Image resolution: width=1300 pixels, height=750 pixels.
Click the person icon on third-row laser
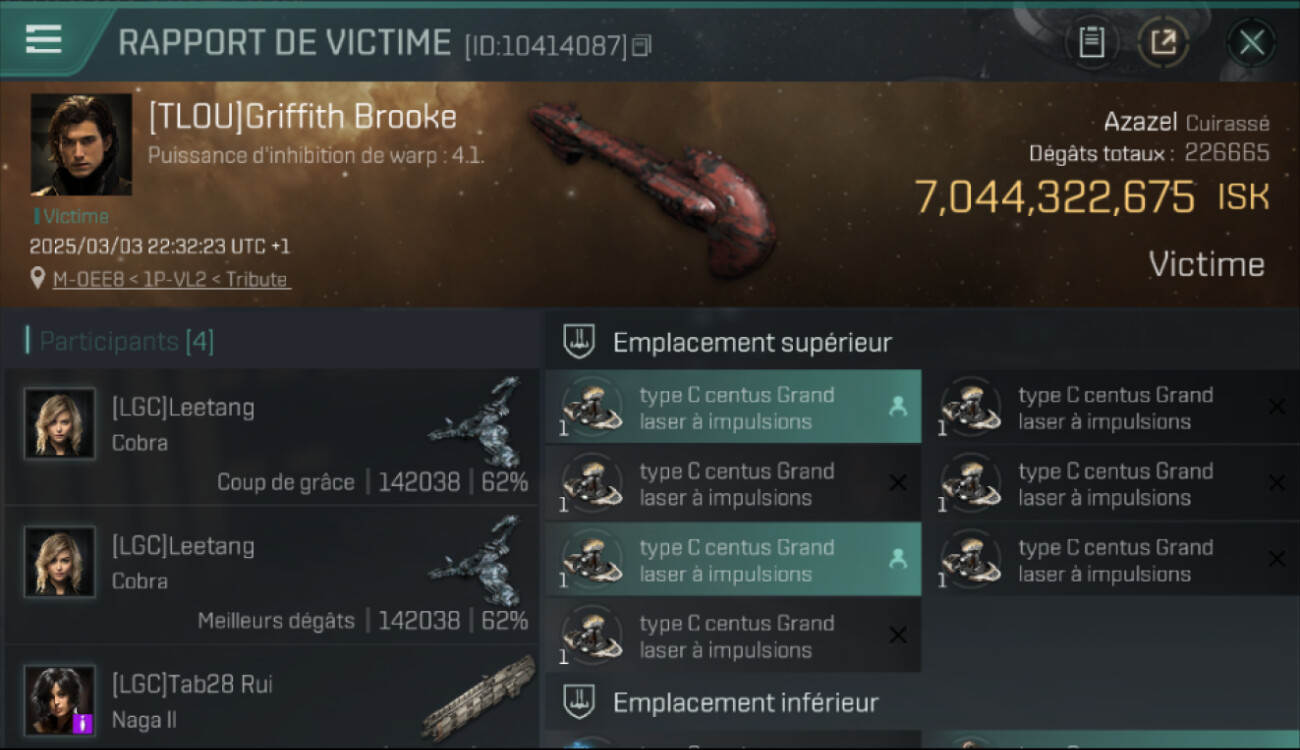(897, 559)
